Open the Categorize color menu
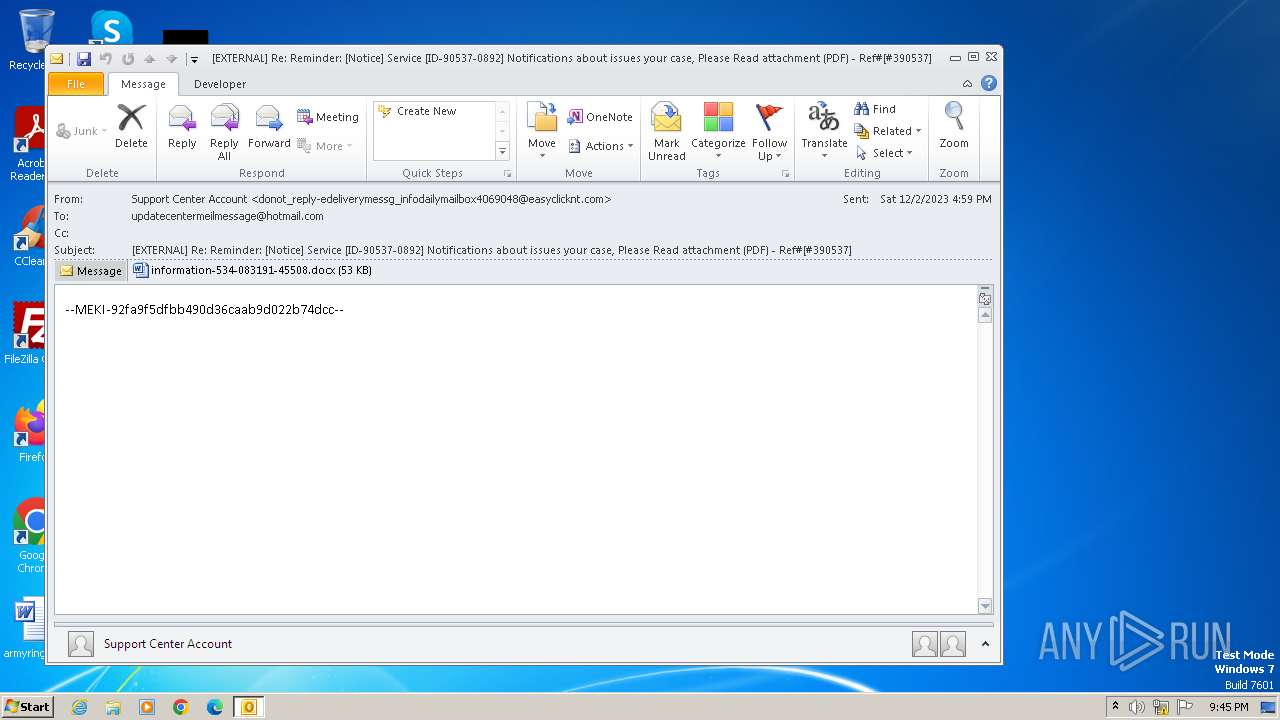 point(718,132)
